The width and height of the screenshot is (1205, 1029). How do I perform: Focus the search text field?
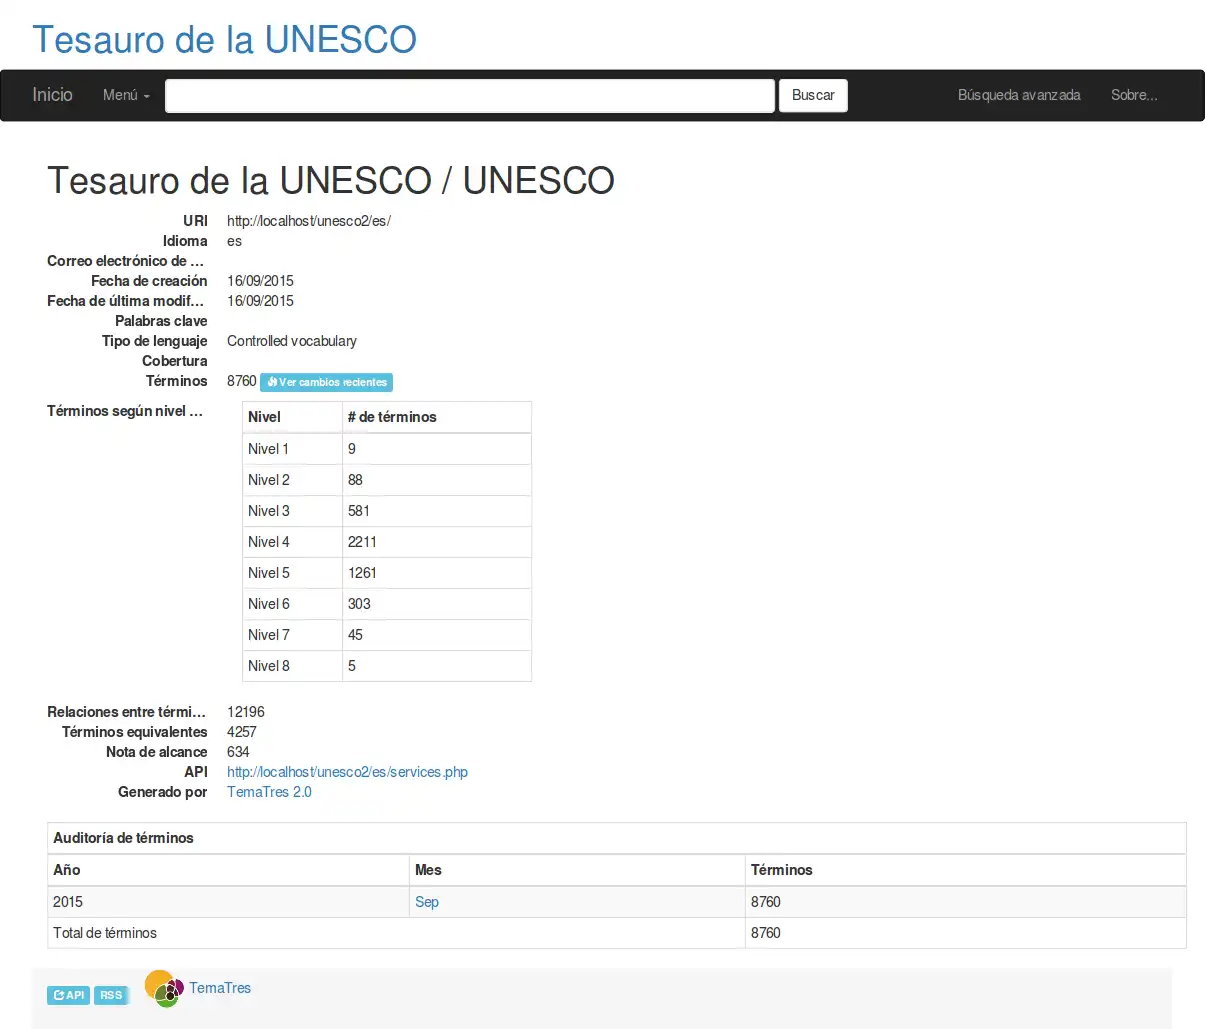point(470,95)
